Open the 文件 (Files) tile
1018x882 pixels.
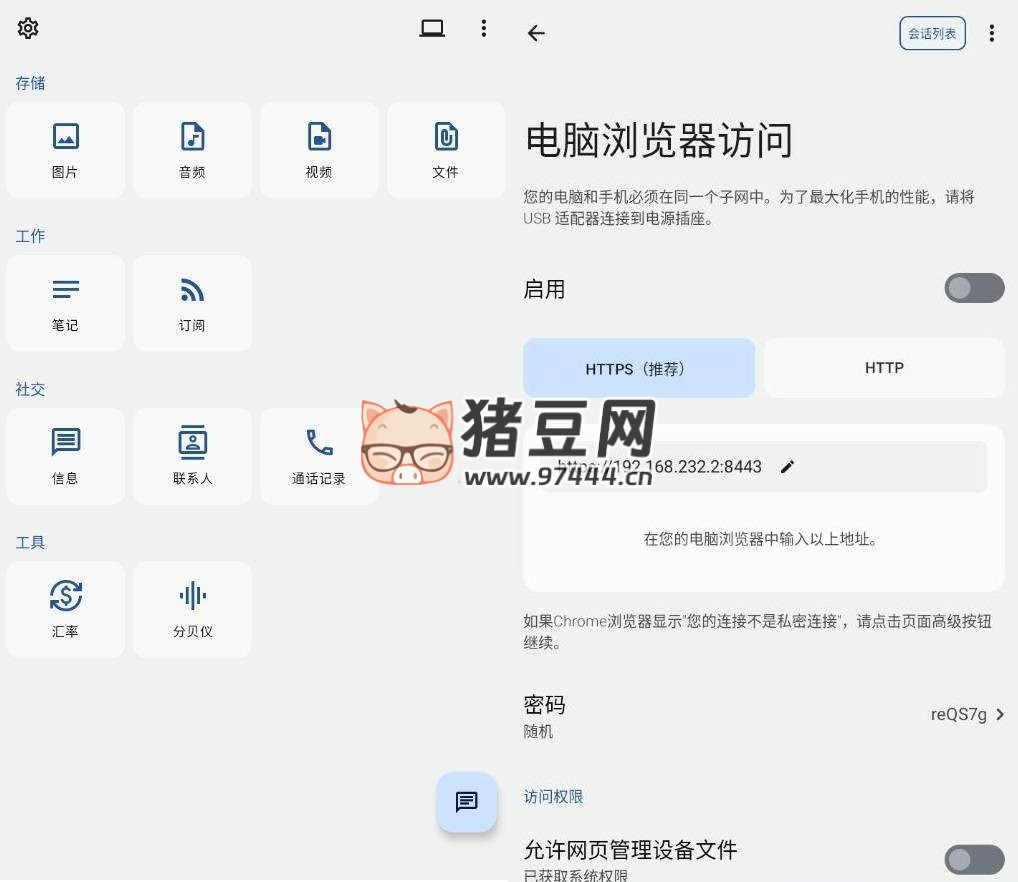pos(446,150)
